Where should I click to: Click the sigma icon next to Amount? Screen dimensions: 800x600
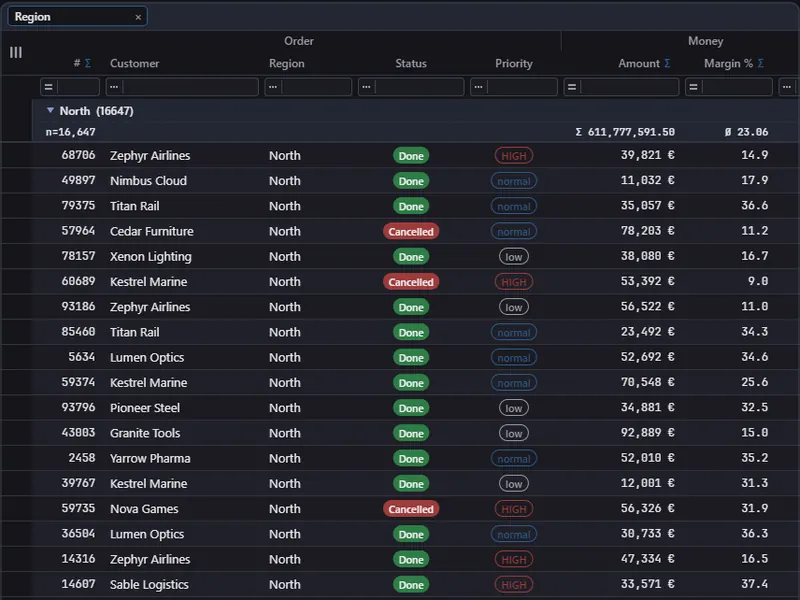pyautogui.click(x=667, y=63)
